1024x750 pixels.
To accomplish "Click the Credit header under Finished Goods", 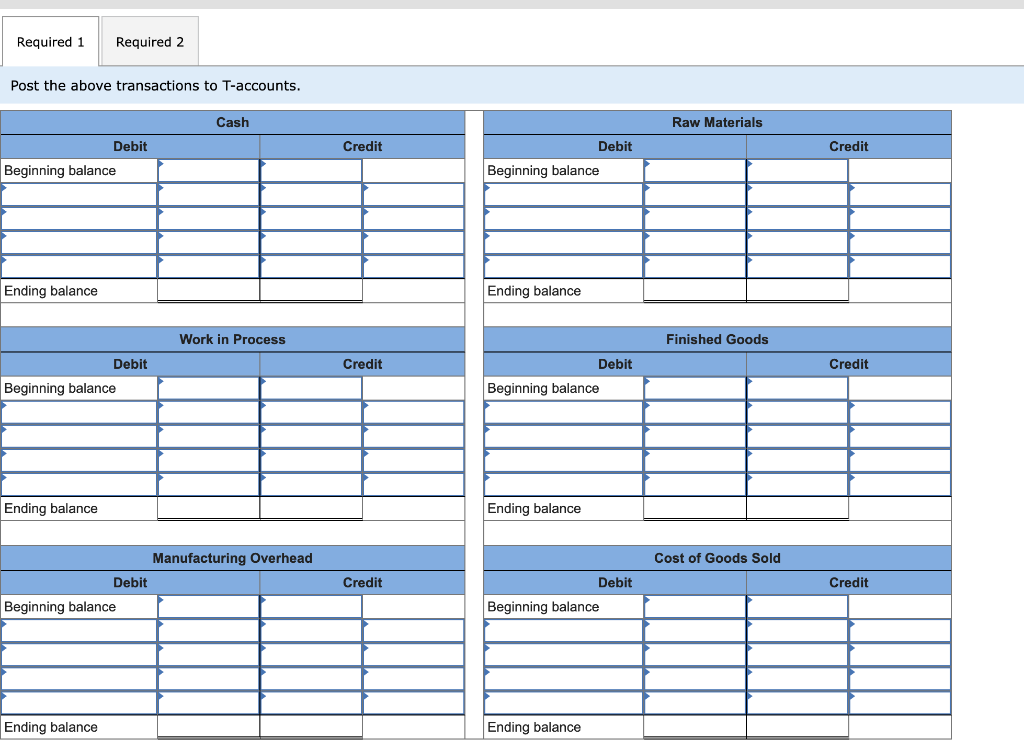I will click(849, 364).
